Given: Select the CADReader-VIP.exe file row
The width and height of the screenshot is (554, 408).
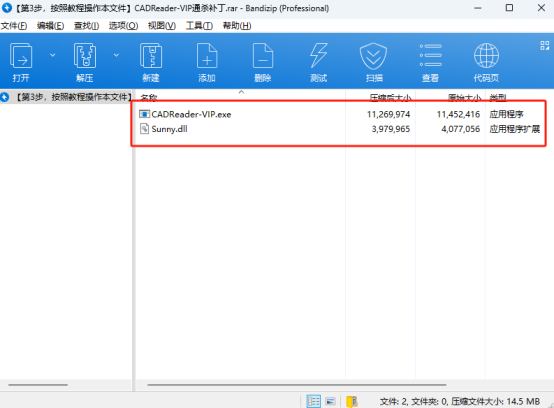Looking at the screenshot, I should [340, 114].
